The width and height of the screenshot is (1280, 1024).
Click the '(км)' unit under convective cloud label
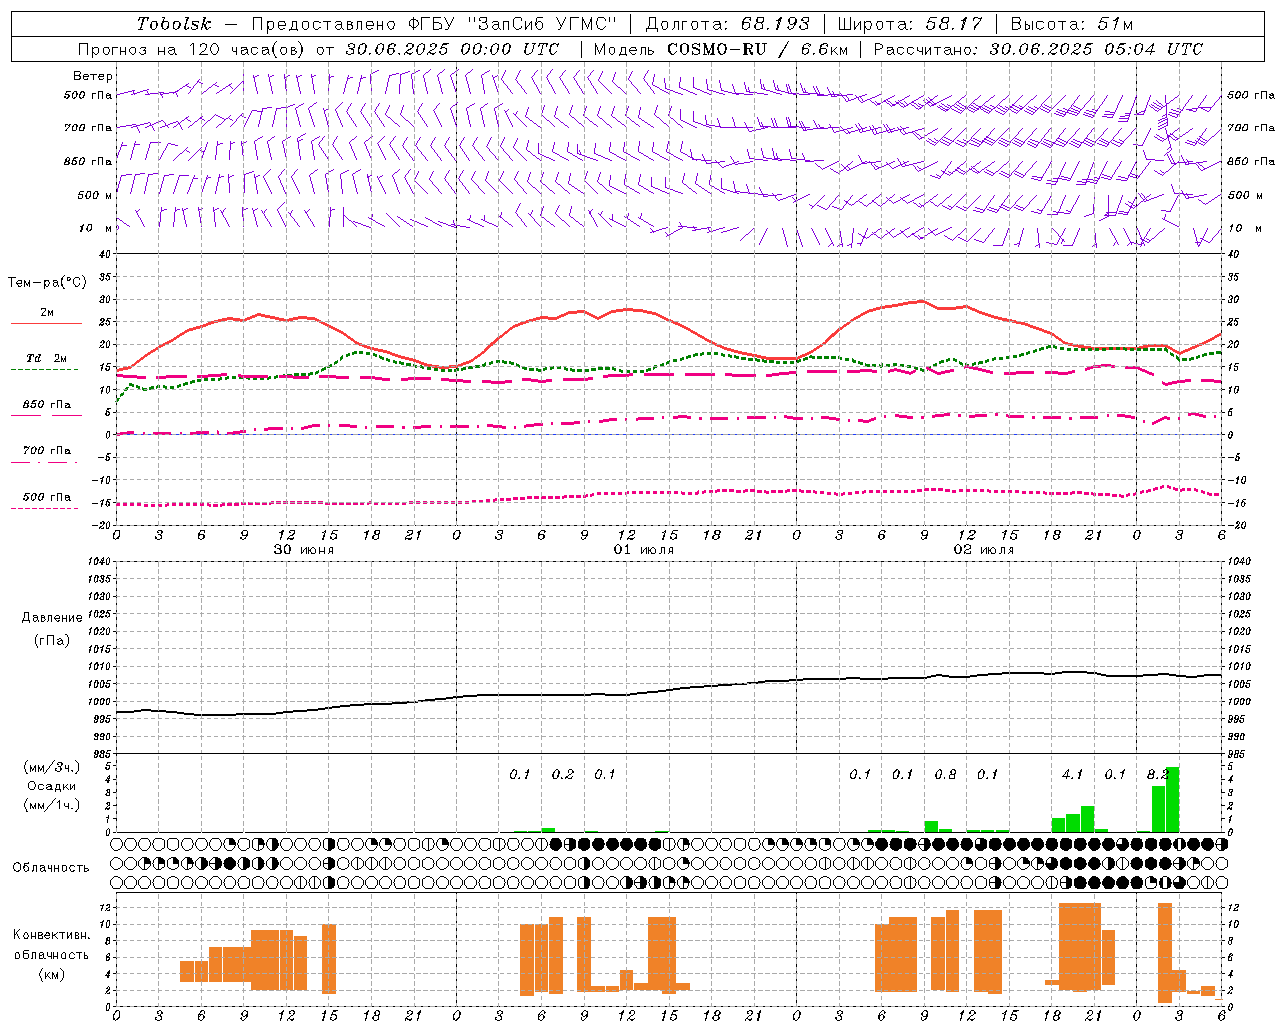52,974
